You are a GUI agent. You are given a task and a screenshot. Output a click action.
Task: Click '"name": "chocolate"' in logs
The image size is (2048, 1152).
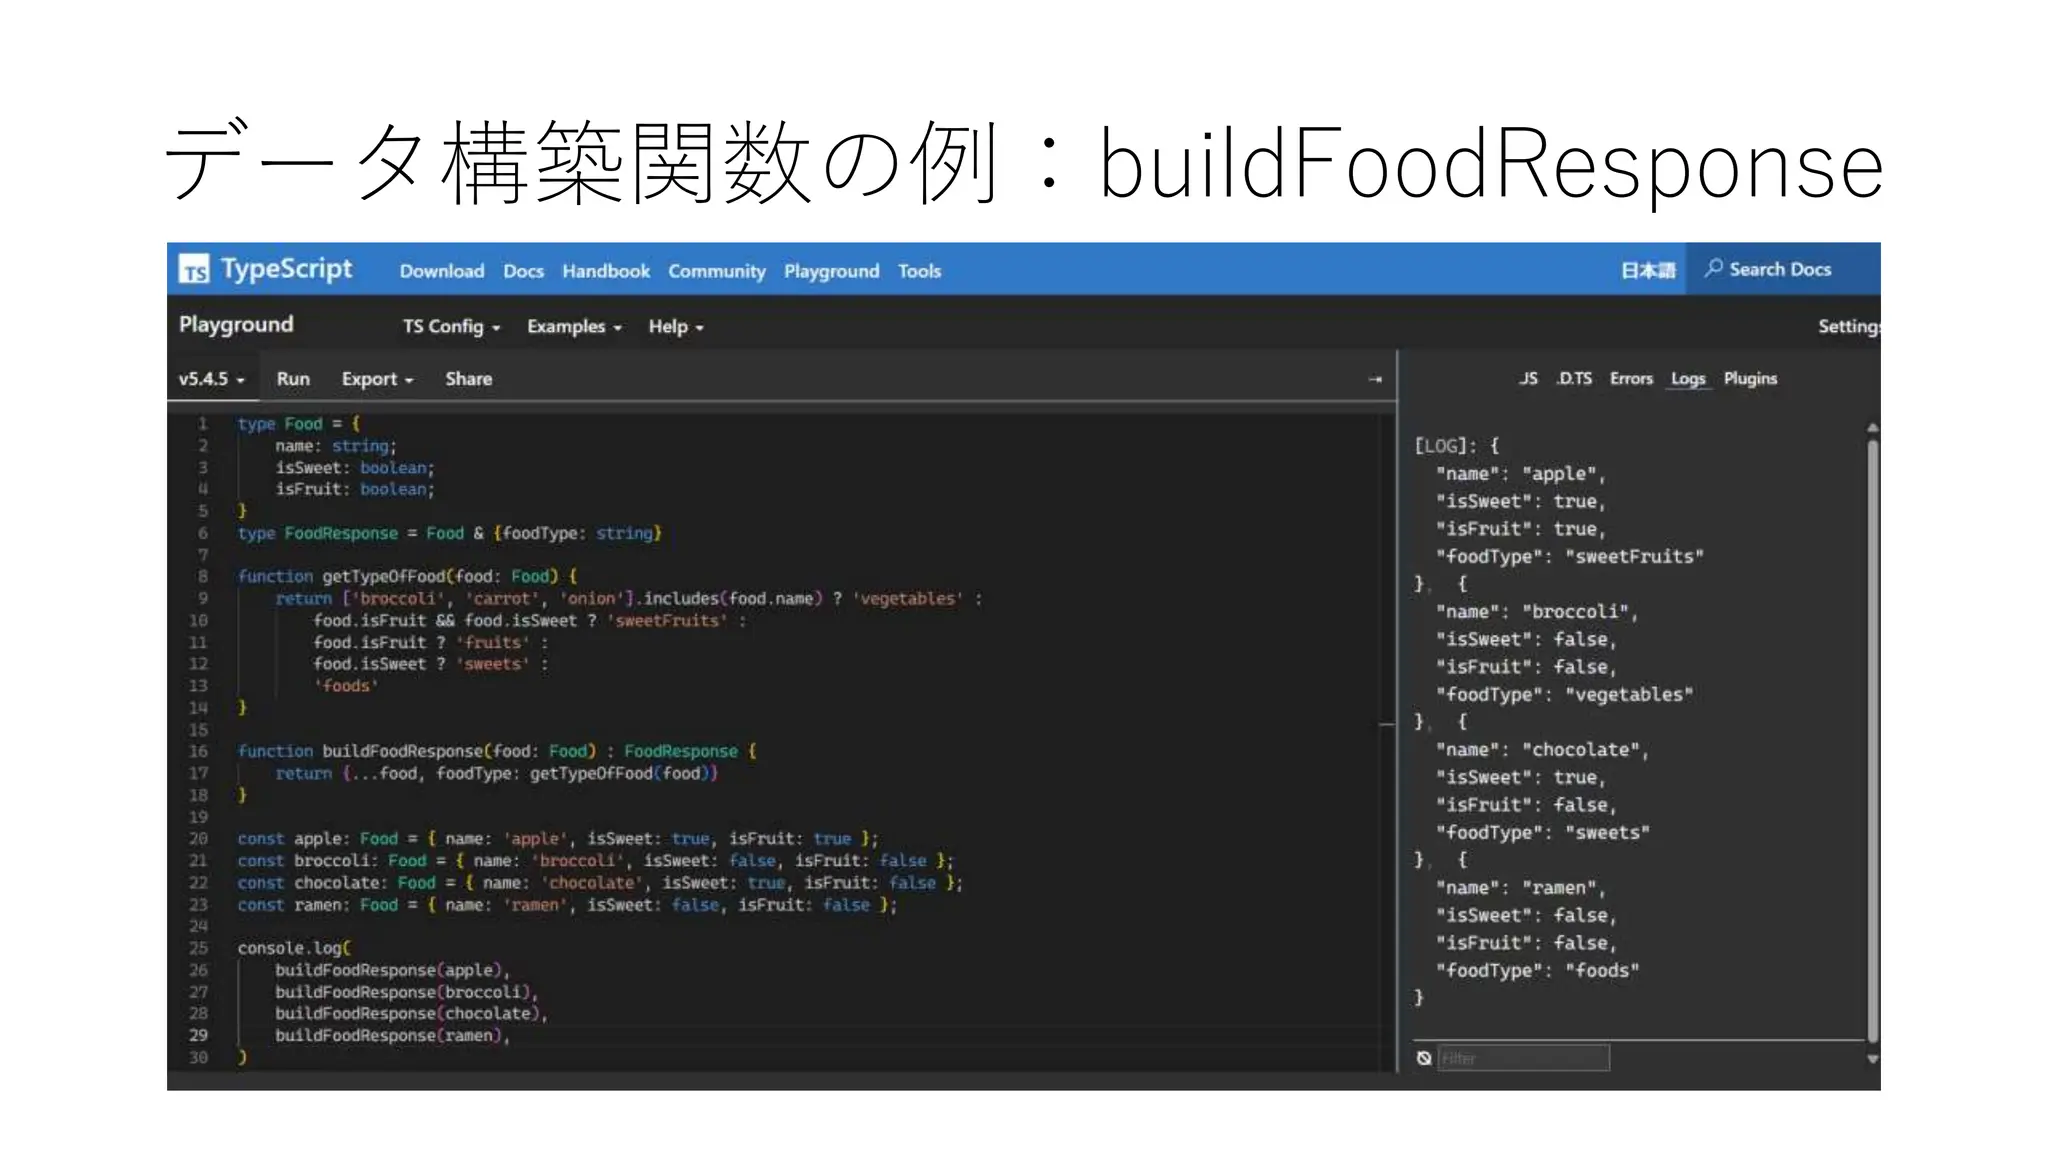click(x=1541, y=750)
